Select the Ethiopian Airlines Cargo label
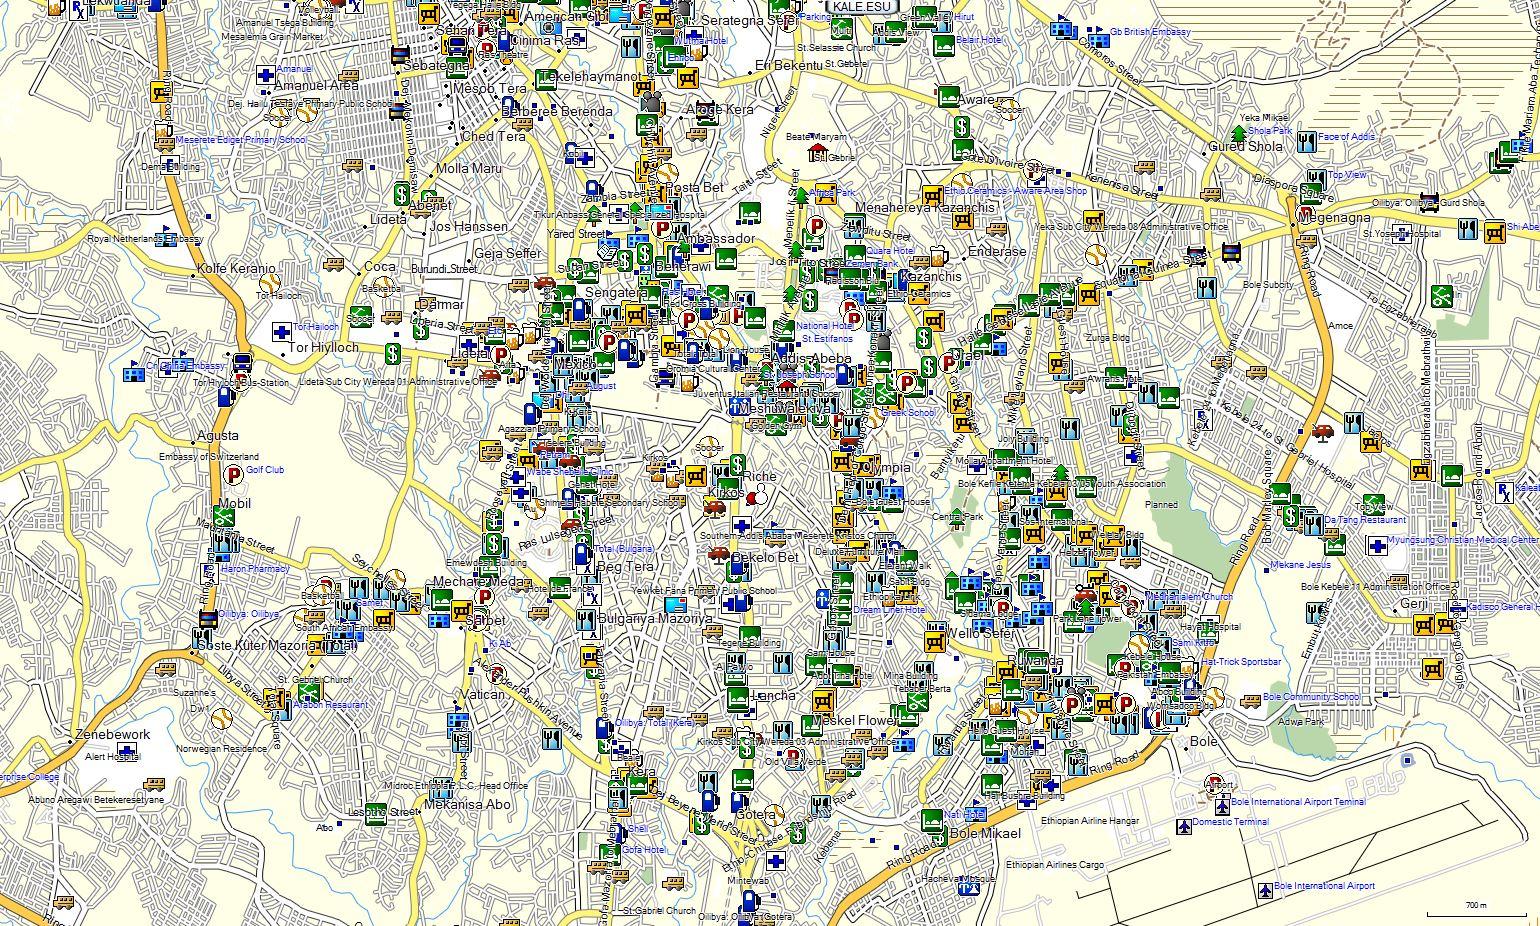The width and height of the screenshot is (1540, 926). pyautogui.click(x=1054, y=864)
